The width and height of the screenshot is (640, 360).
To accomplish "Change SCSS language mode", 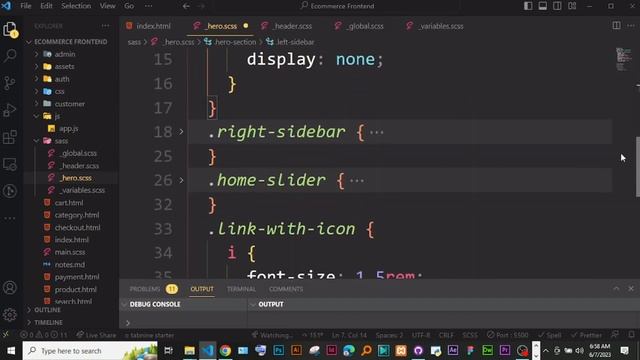I will coord(470,335).
